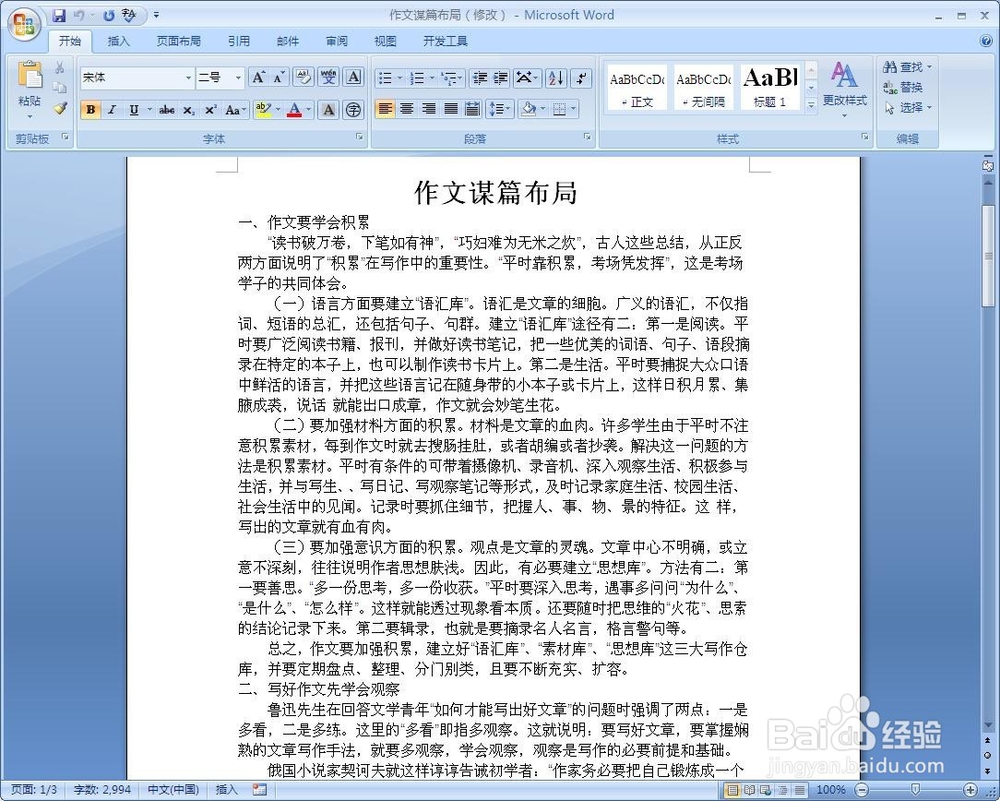Open Word Help question mark icon
The height and width of the screenshot is (801, 1000).
[x=986, y=41]
